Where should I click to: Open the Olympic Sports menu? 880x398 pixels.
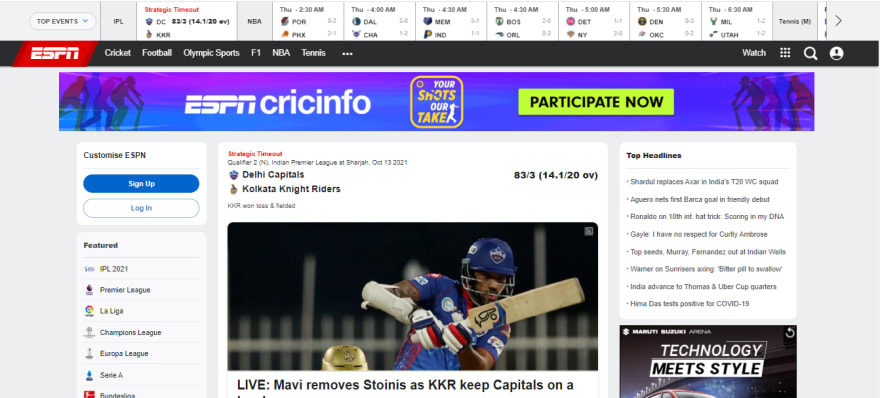[211, 53]
